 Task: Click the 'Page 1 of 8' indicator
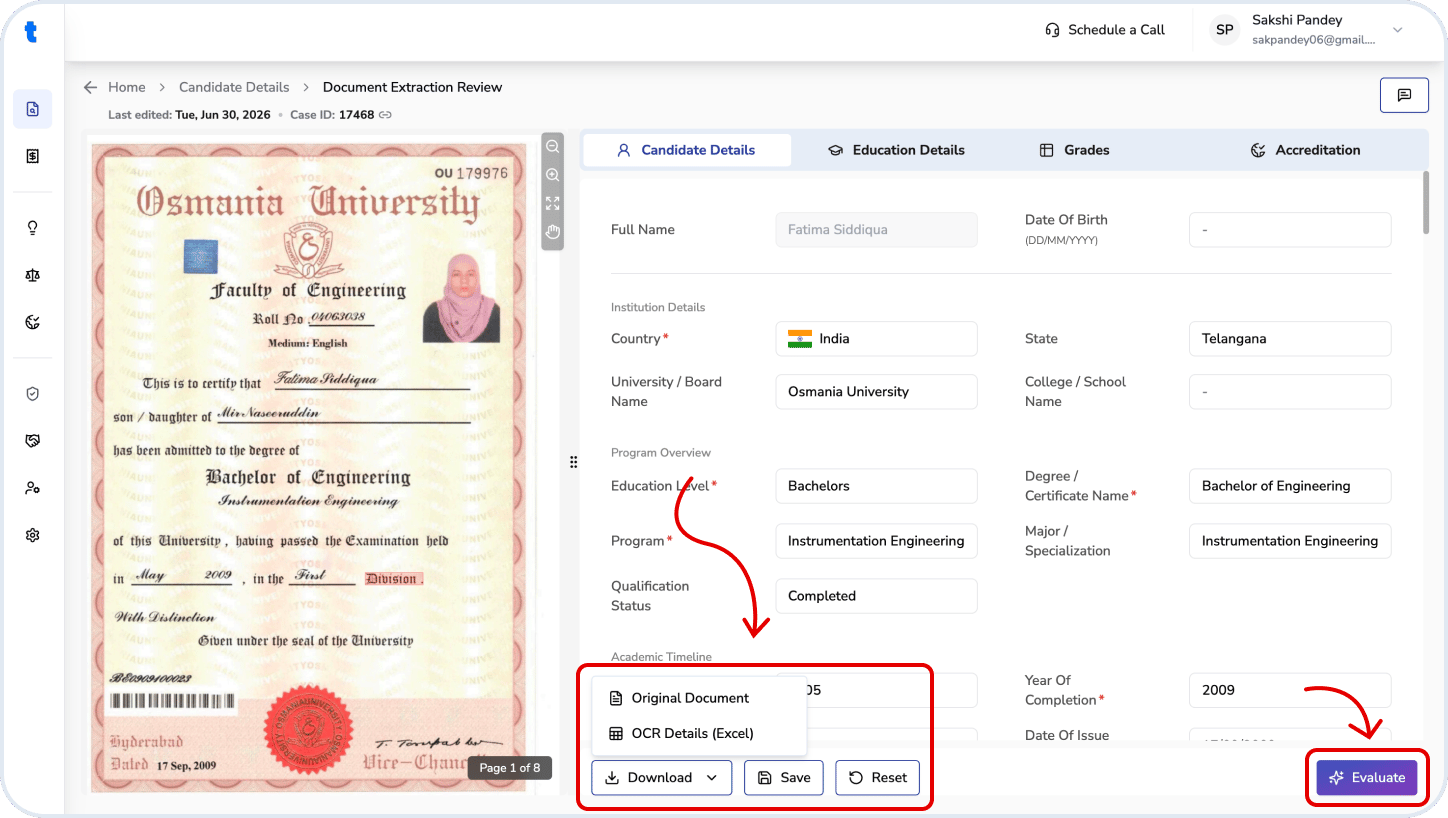tap(510, 768)
